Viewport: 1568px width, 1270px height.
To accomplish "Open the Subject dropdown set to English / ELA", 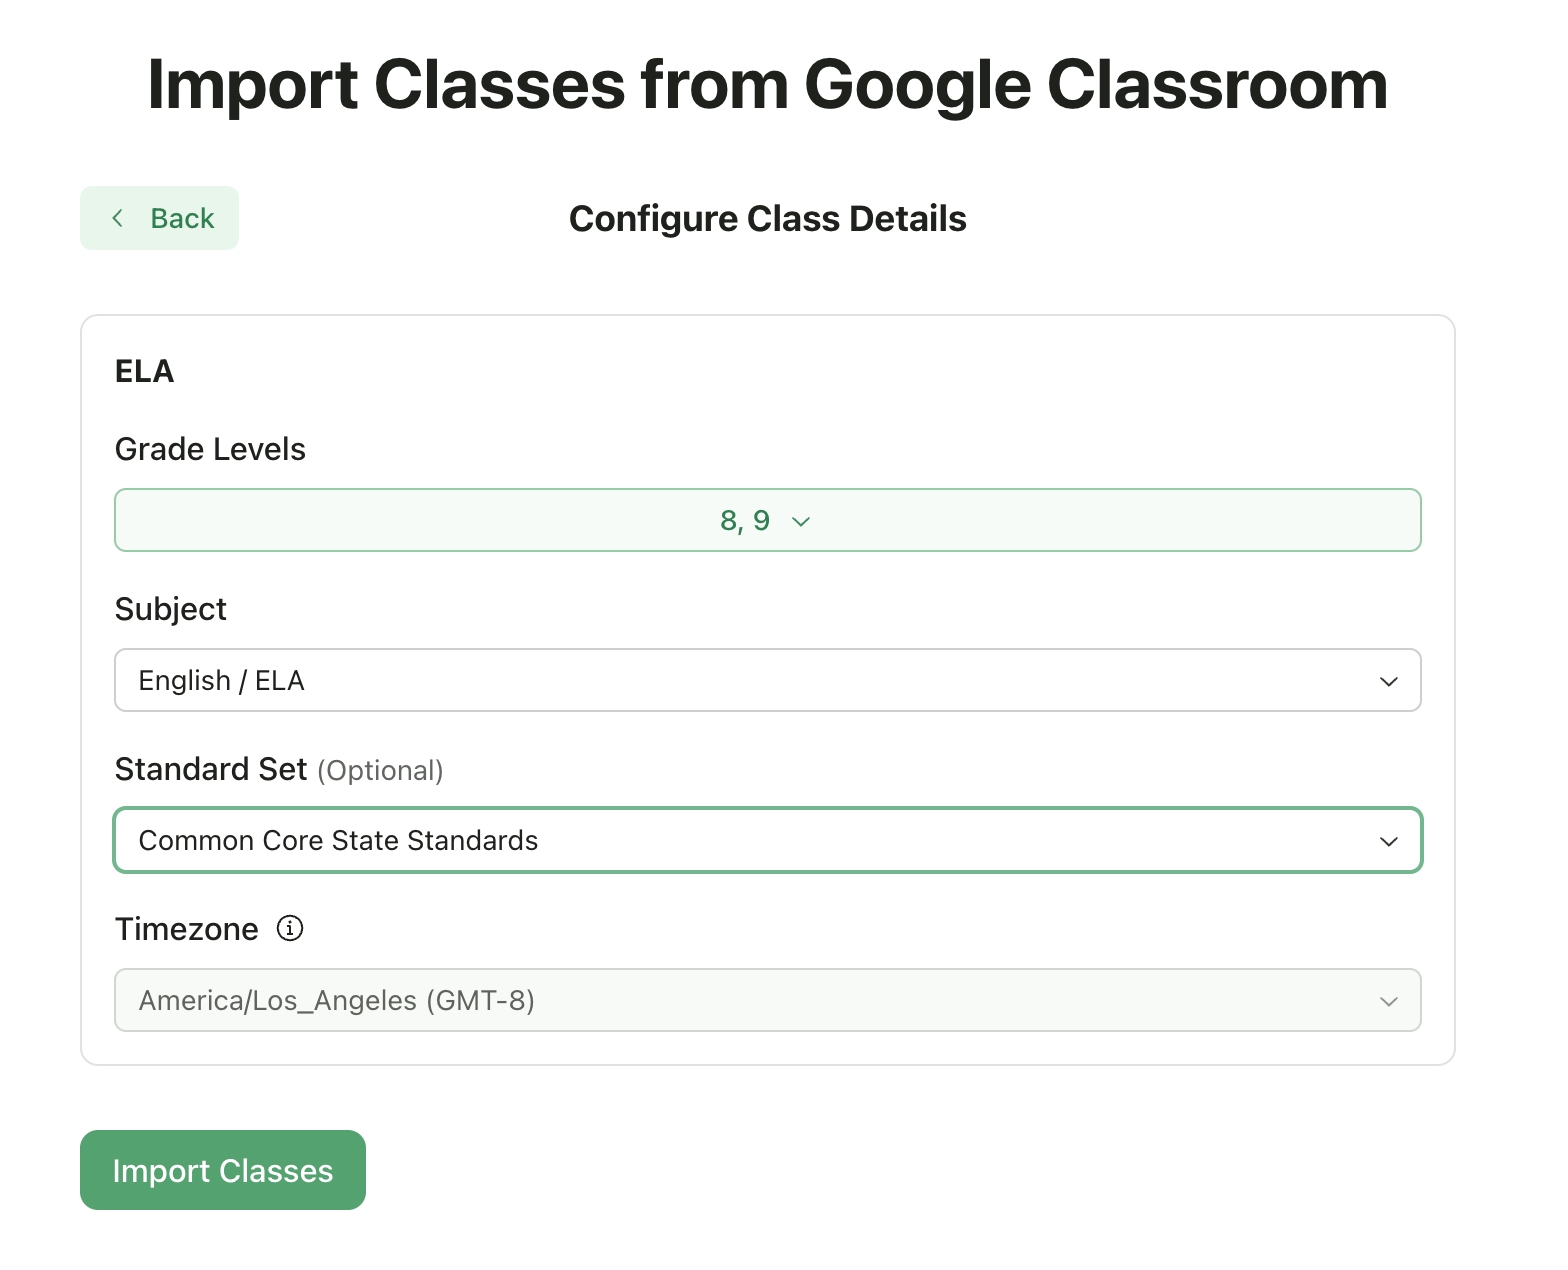I will coord(767,680).
